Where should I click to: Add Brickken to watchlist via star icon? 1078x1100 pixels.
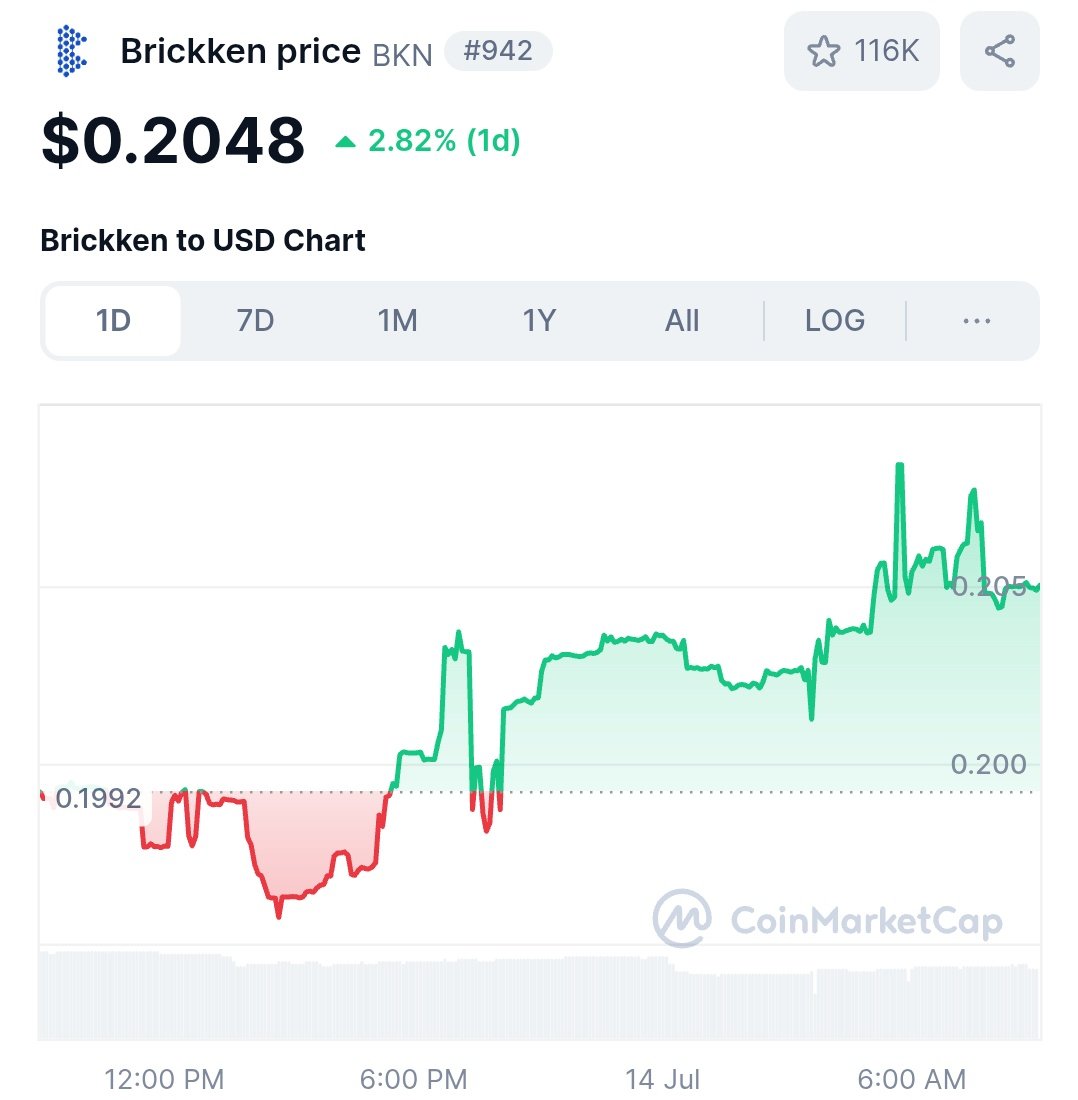(823, 51)
